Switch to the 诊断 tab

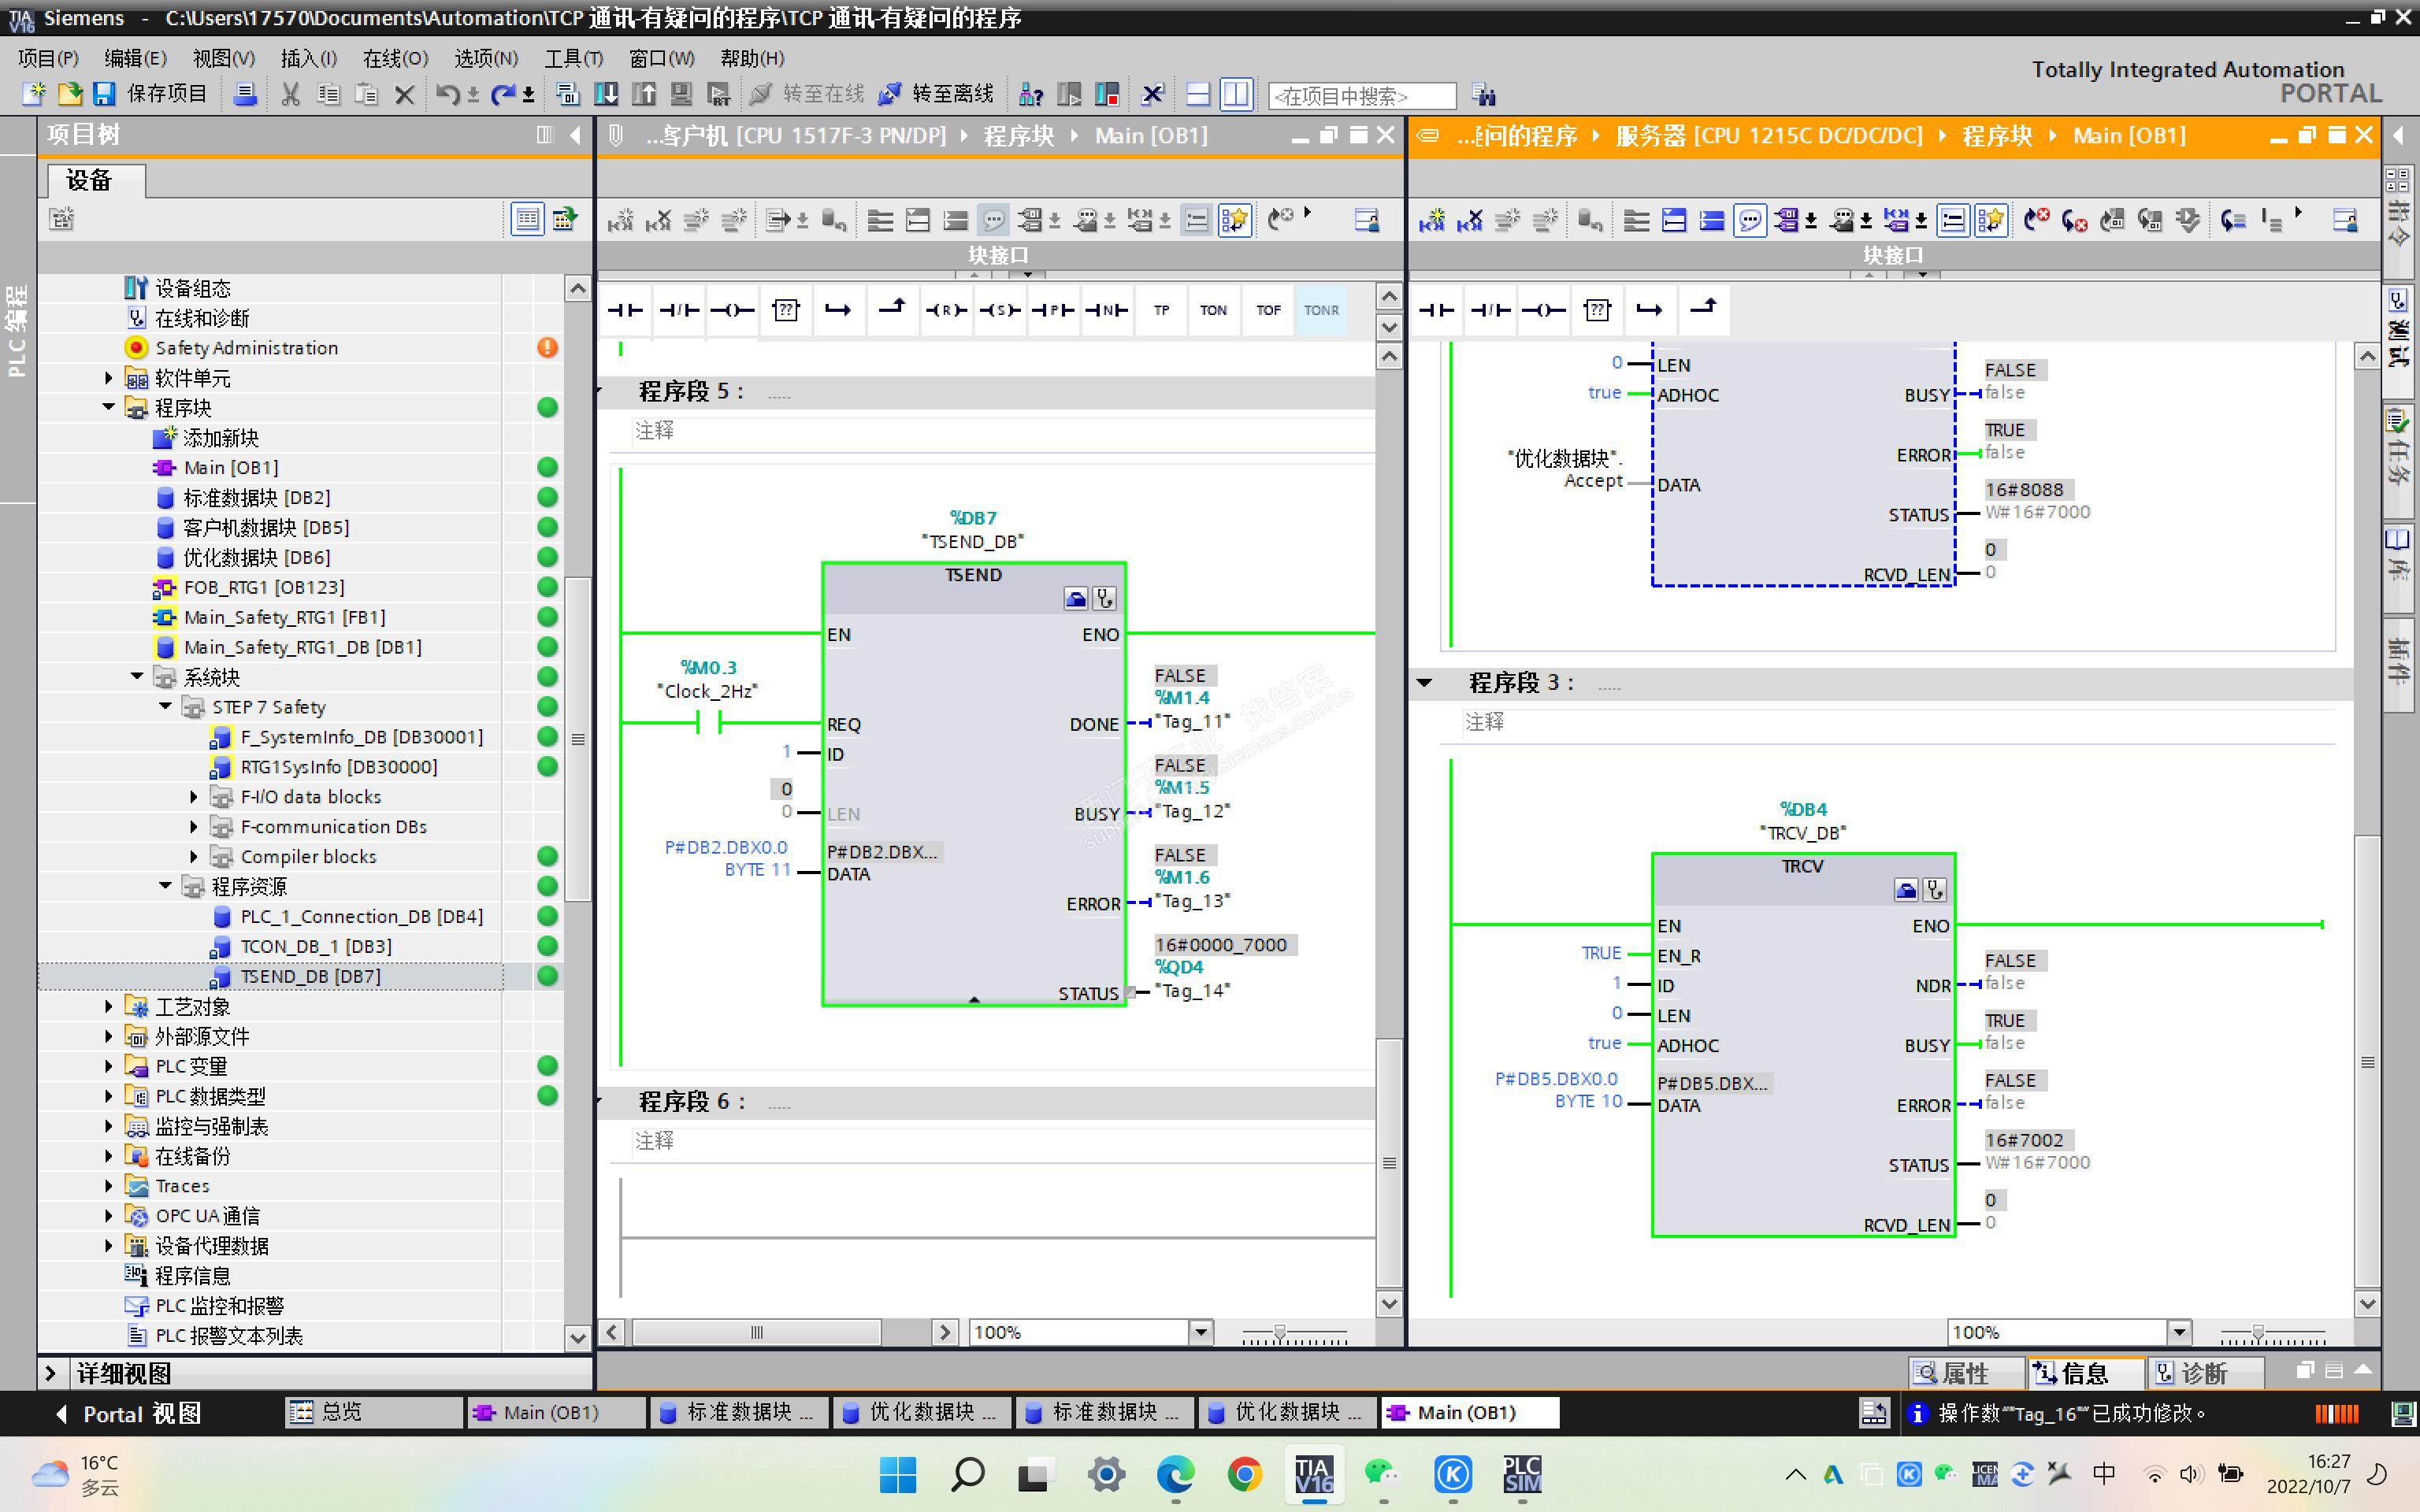click(2191, 1373)
